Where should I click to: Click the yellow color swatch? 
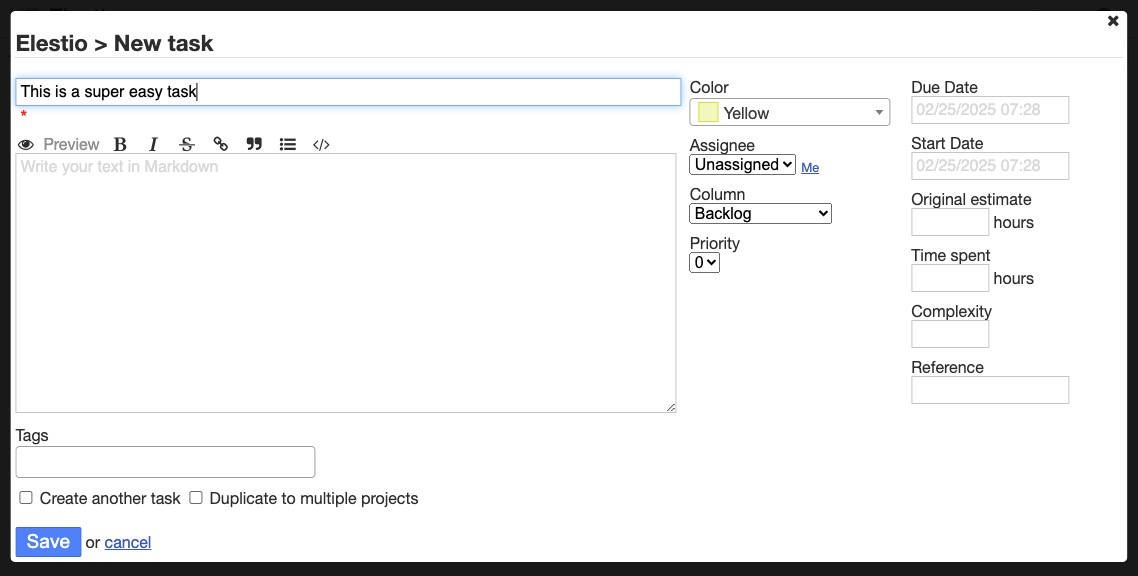tap(708, 112)
